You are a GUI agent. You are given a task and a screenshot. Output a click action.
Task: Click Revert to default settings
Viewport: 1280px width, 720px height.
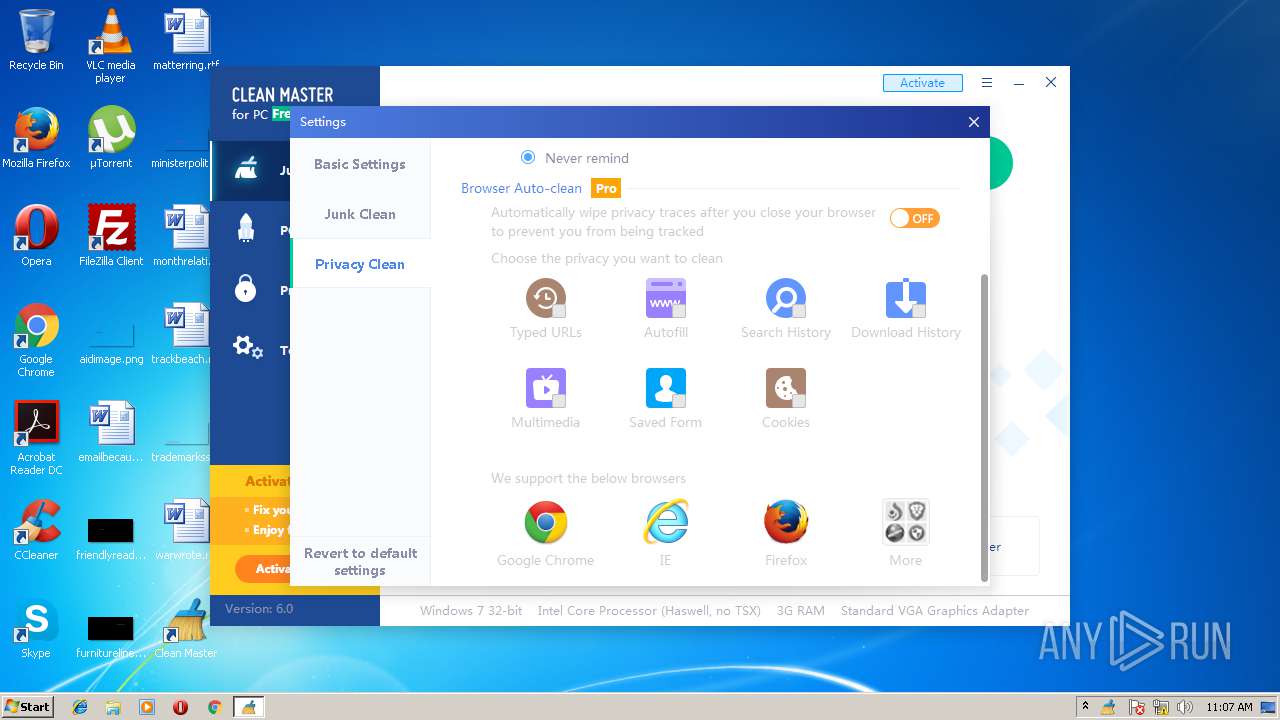tap(360, 562)
